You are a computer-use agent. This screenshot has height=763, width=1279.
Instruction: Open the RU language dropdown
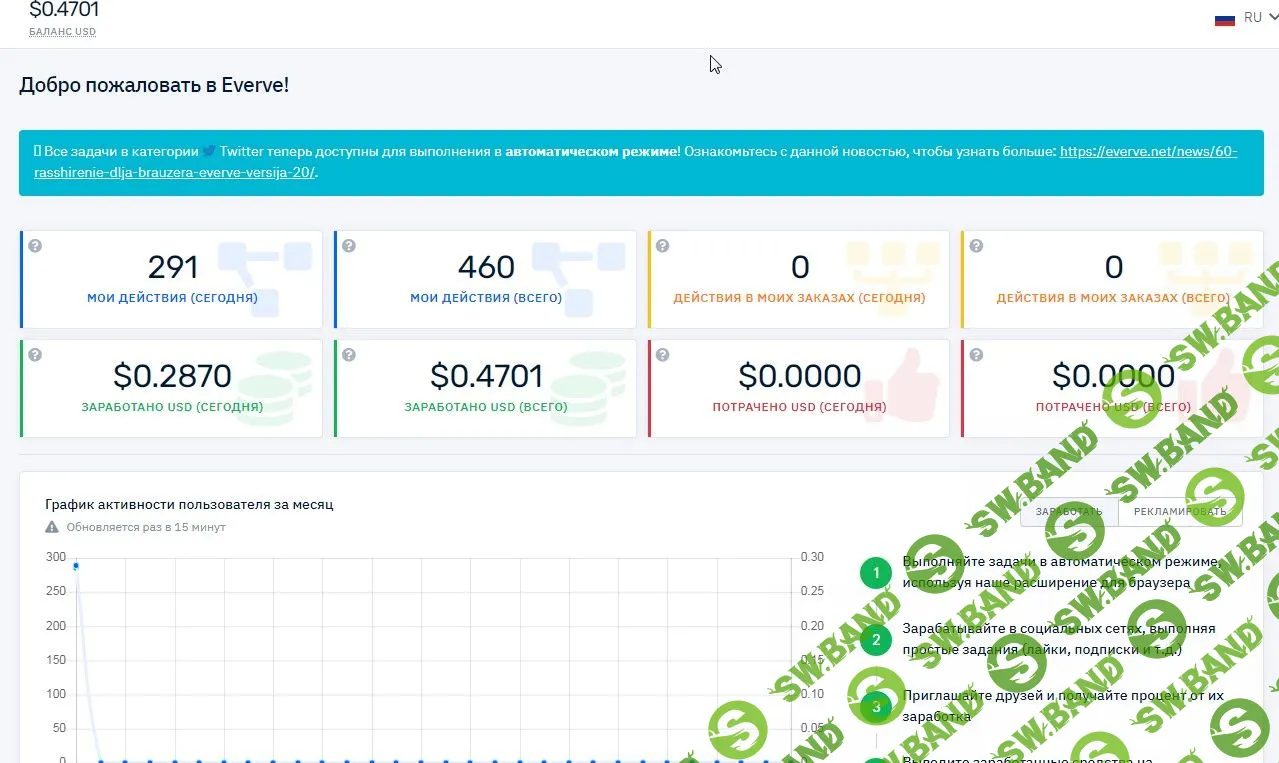point(1258,18)
